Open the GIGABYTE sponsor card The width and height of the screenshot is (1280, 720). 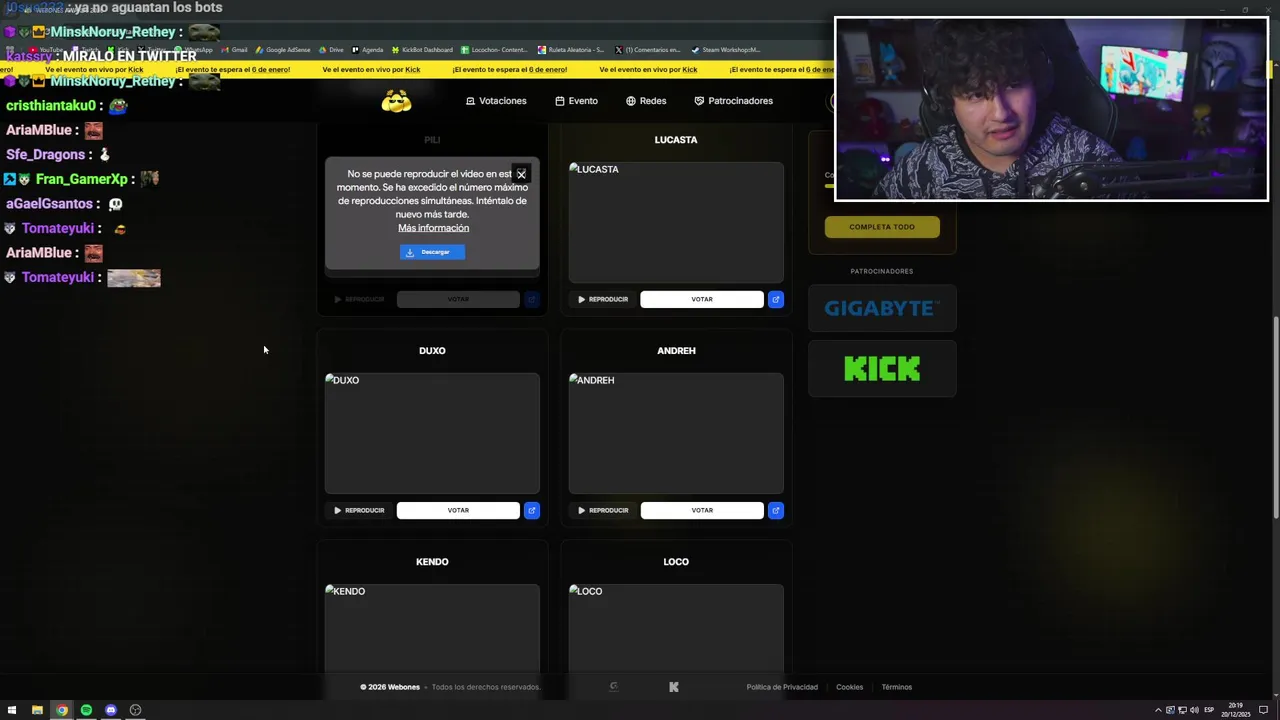click(x=882, y=308)
